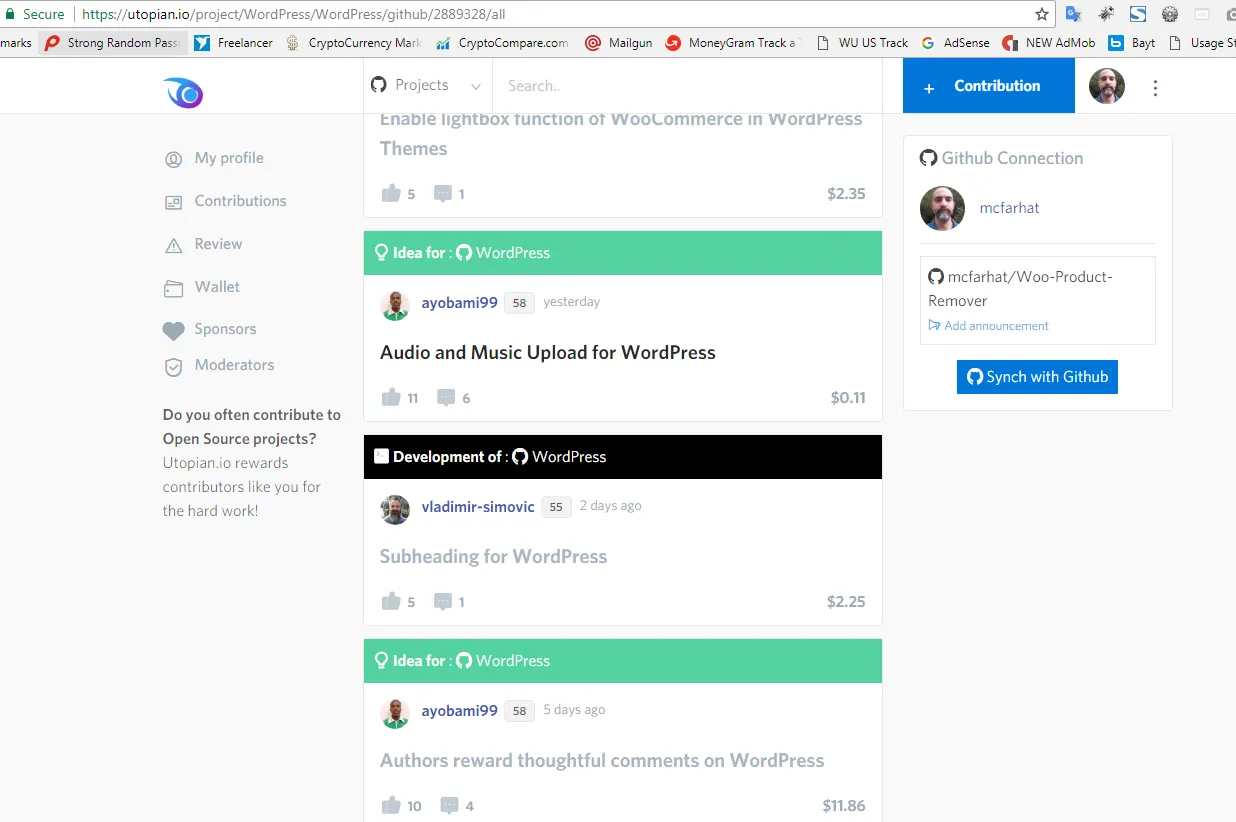Image resolution: width=1236 pixels, height=822 pixels.
Task: Like the Audio and Music Upload post
Action: coord(391,397)
